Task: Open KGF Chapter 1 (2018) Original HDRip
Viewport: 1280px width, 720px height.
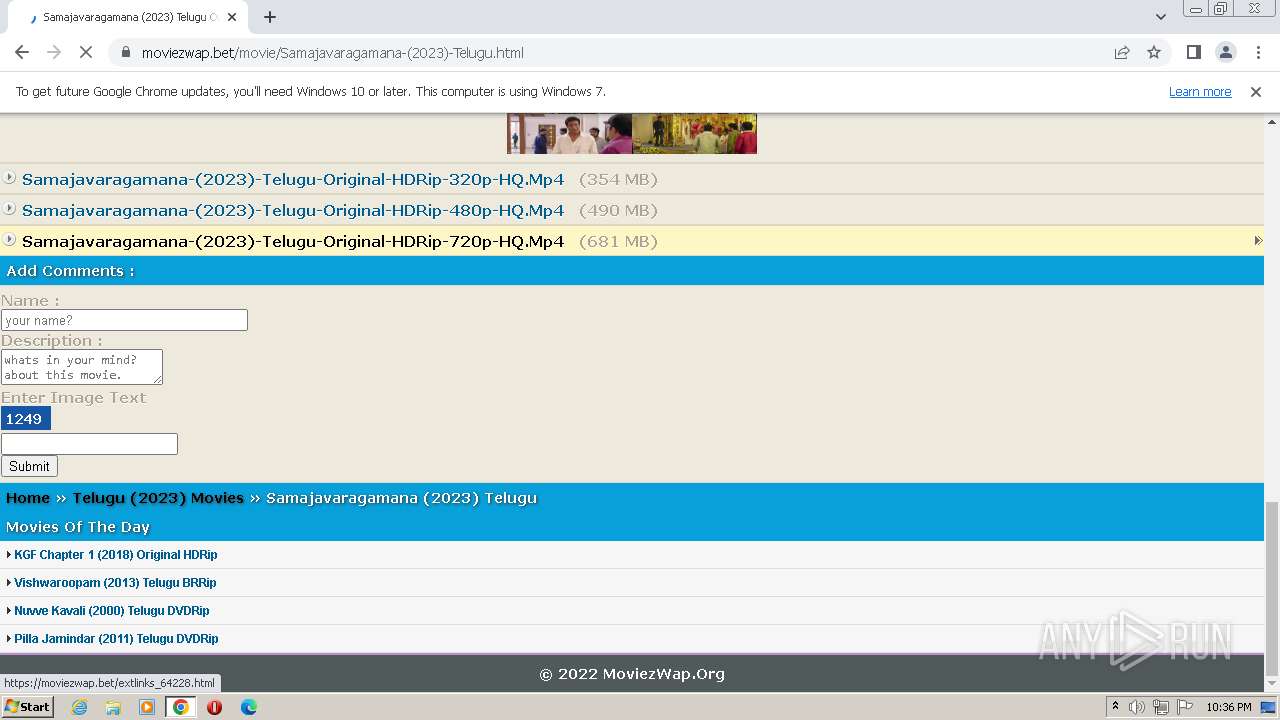Action: [115, 555]
